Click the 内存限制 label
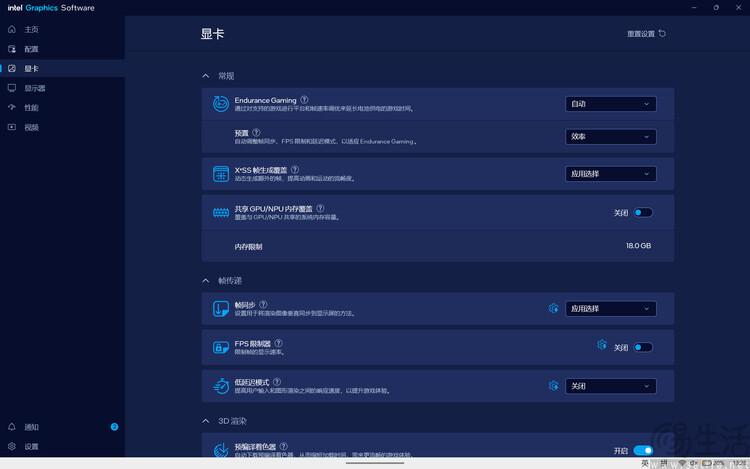Image resolution: width=750 pixels, height=469 pixels. pyautogui.click(x=248, y=247)
